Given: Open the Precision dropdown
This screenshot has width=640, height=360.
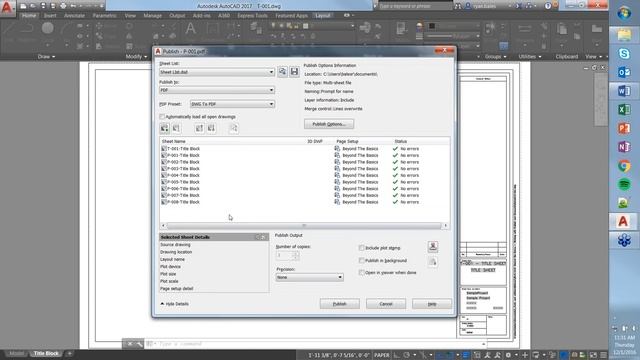Looking at the screenshot, I should [309, 277].
